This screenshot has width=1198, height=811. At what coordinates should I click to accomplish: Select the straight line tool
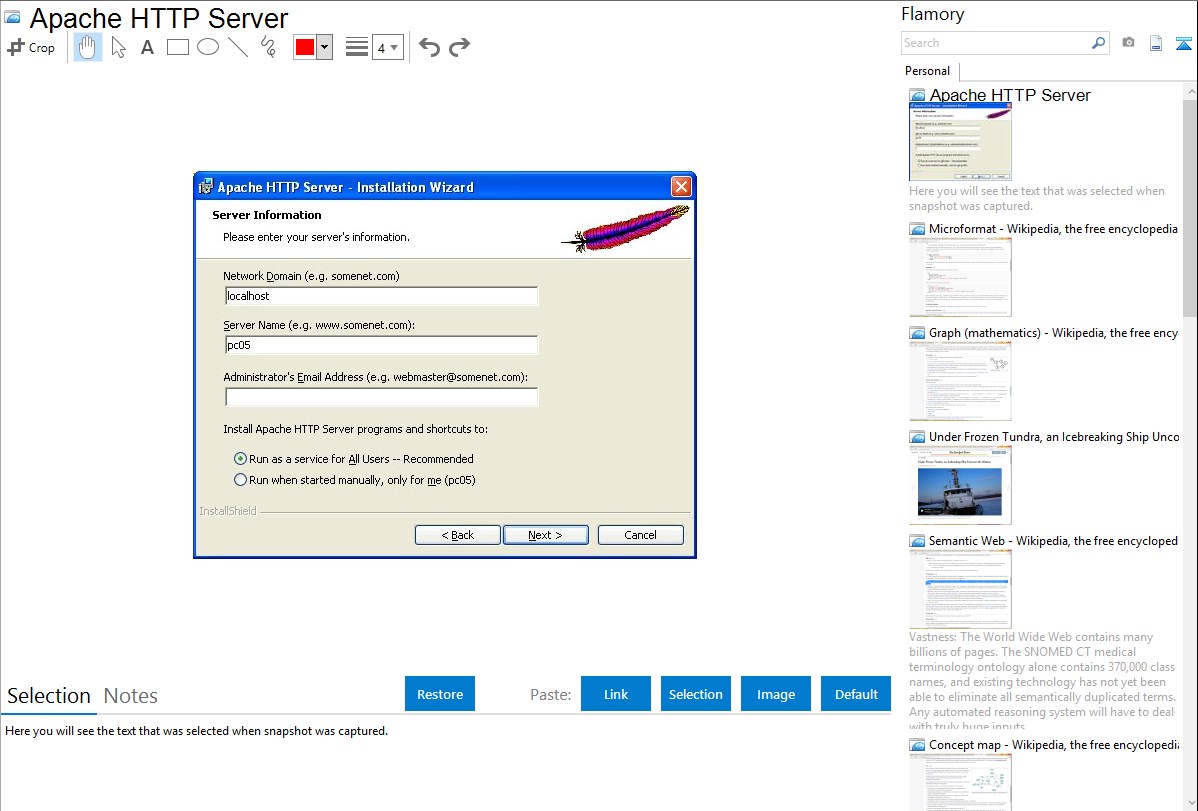tap(238, 47)
